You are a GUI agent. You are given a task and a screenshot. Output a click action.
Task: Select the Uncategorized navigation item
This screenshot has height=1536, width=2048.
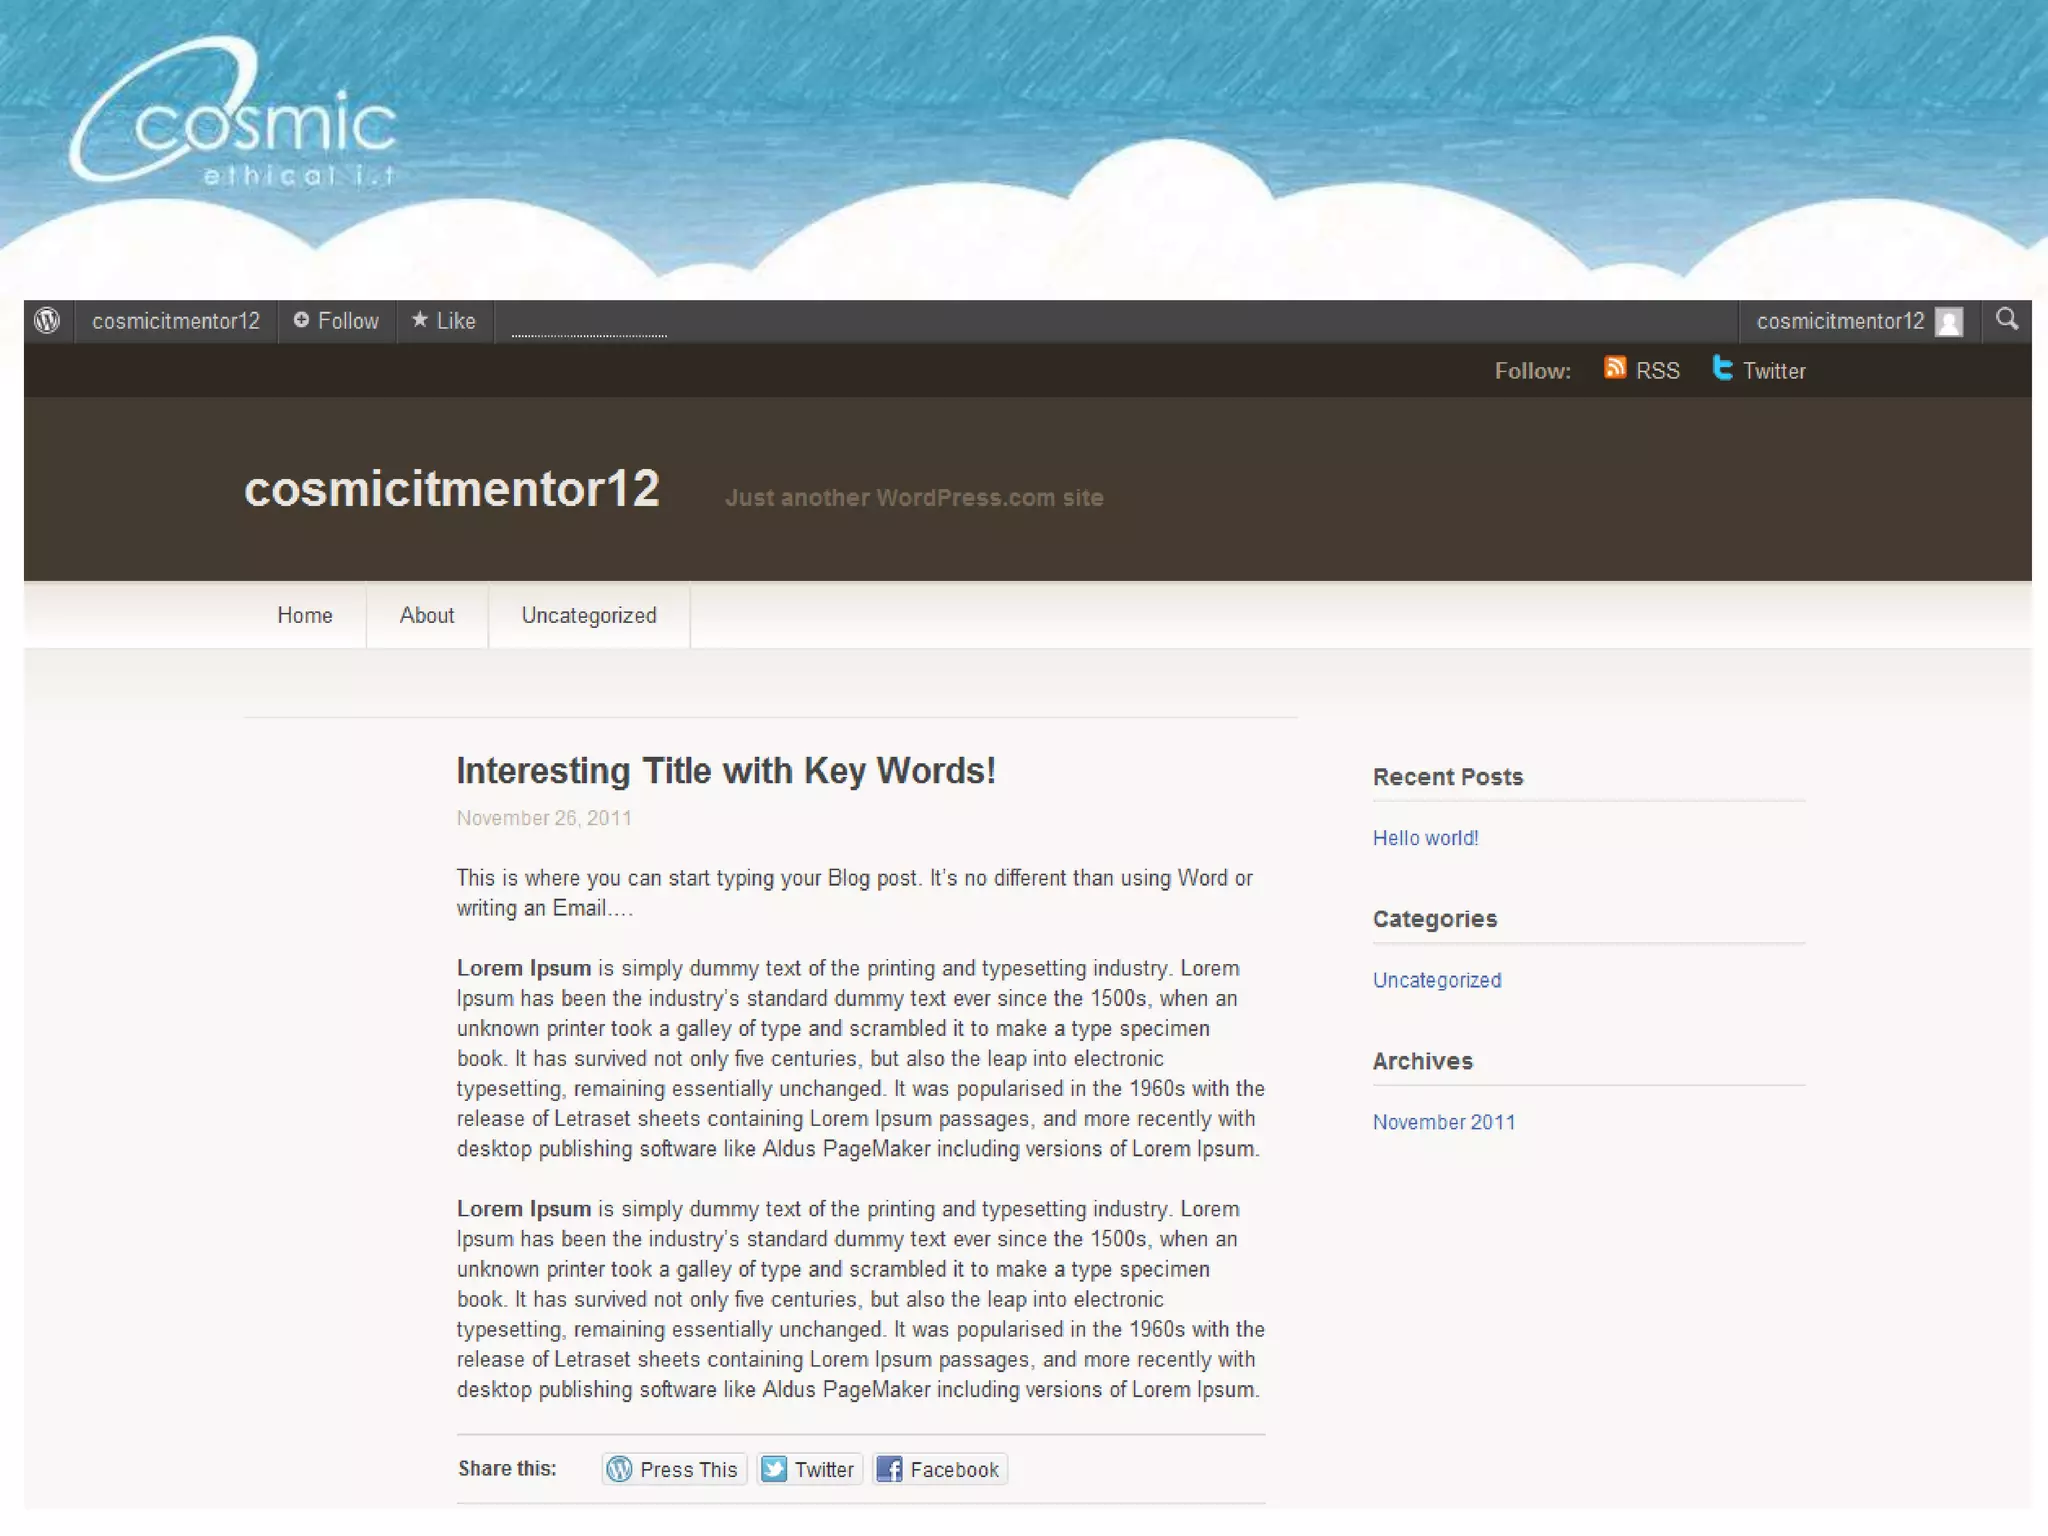coord(589,616)
